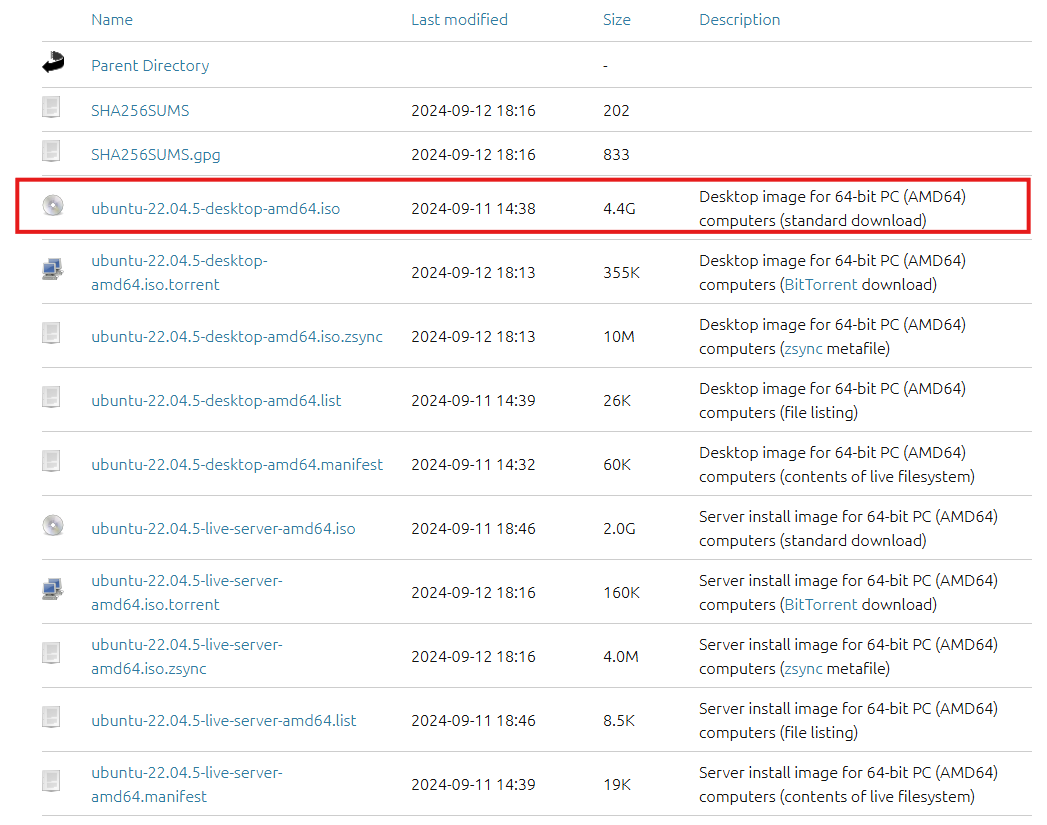Click the file icon for live-server-amd64.iso.zsync
The width and height of the screenshot is (1047, 825).
tap(51, 653)
